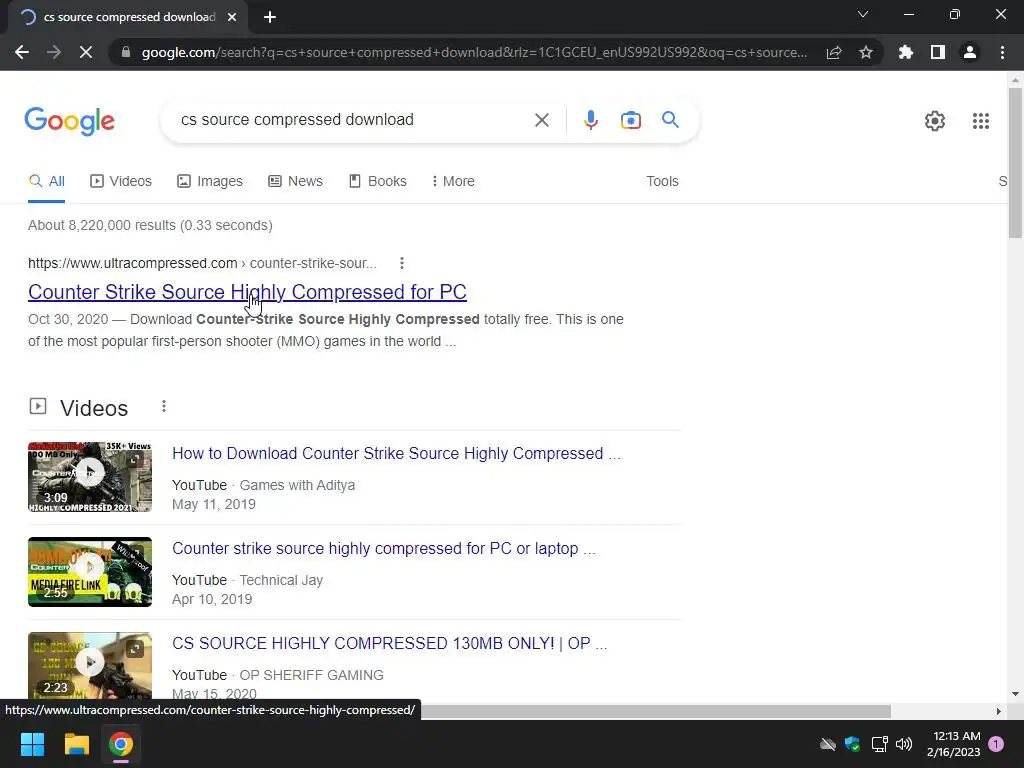Share this page from the address bar

834,52
